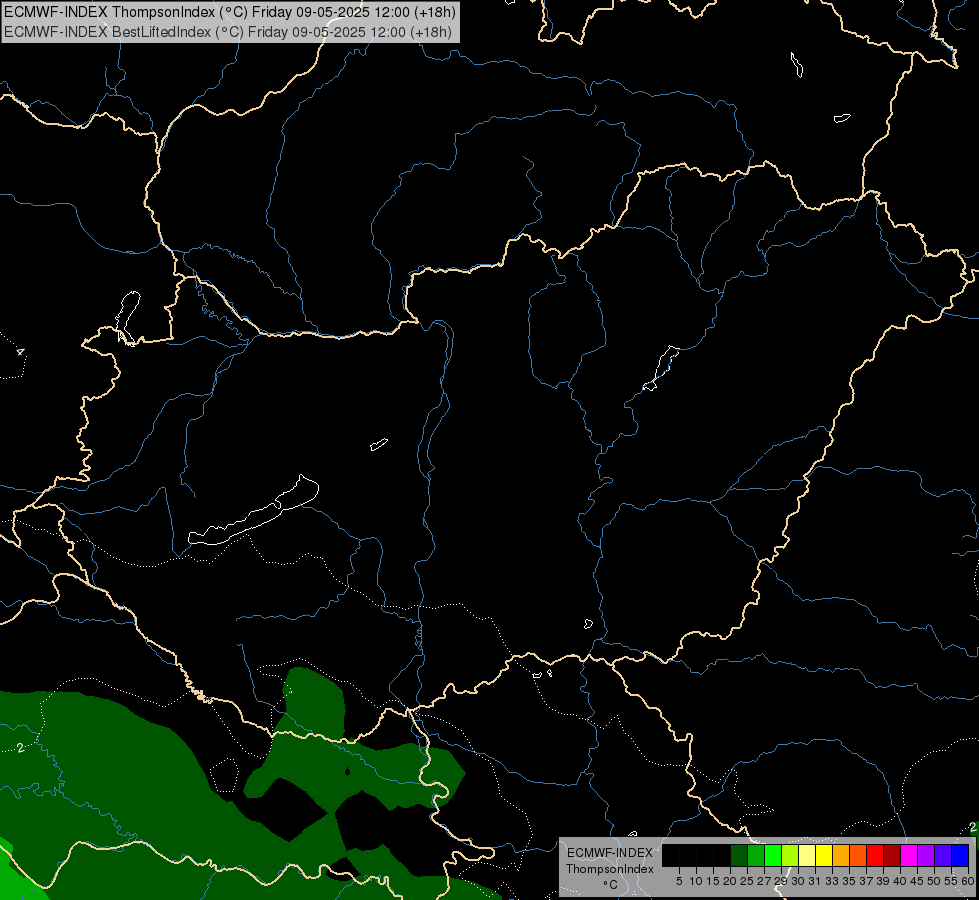This screenshot has height=900, width=979.
Task: Click the dark red 39–40 legend swatch
Action: (x=892, y=855)
